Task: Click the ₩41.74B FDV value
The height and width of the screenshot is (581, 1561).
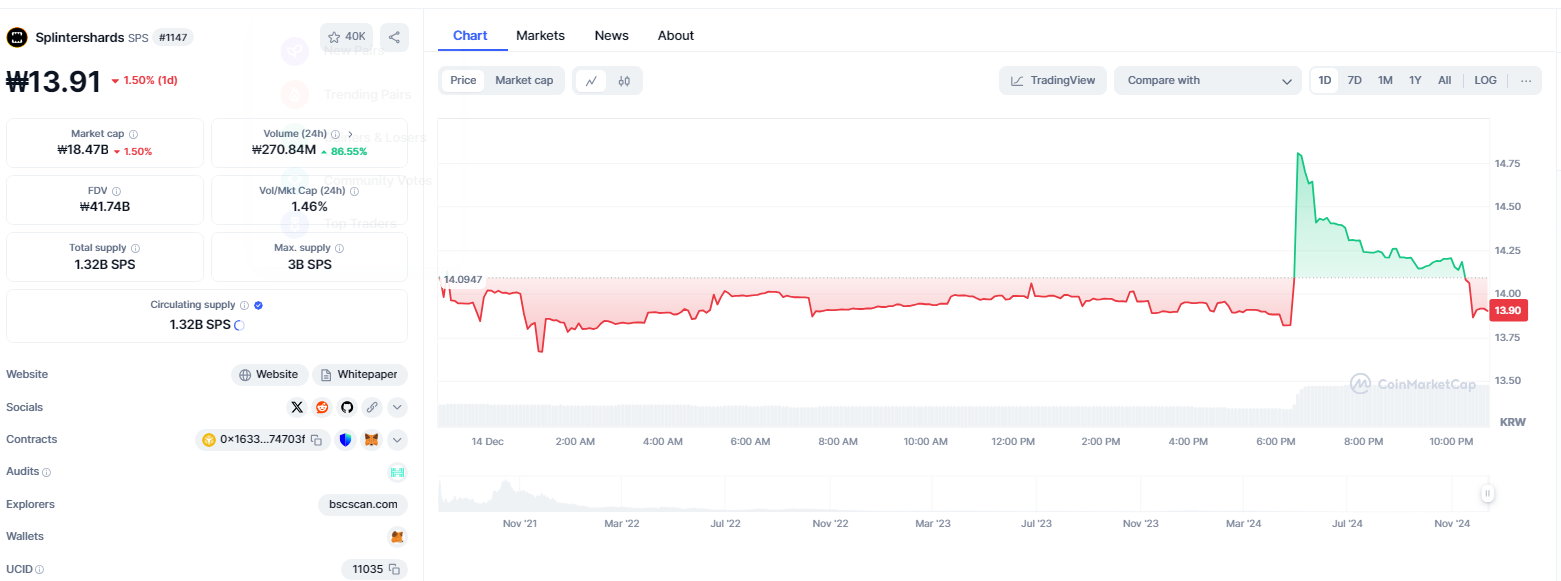Action: [x=105, y=207]
